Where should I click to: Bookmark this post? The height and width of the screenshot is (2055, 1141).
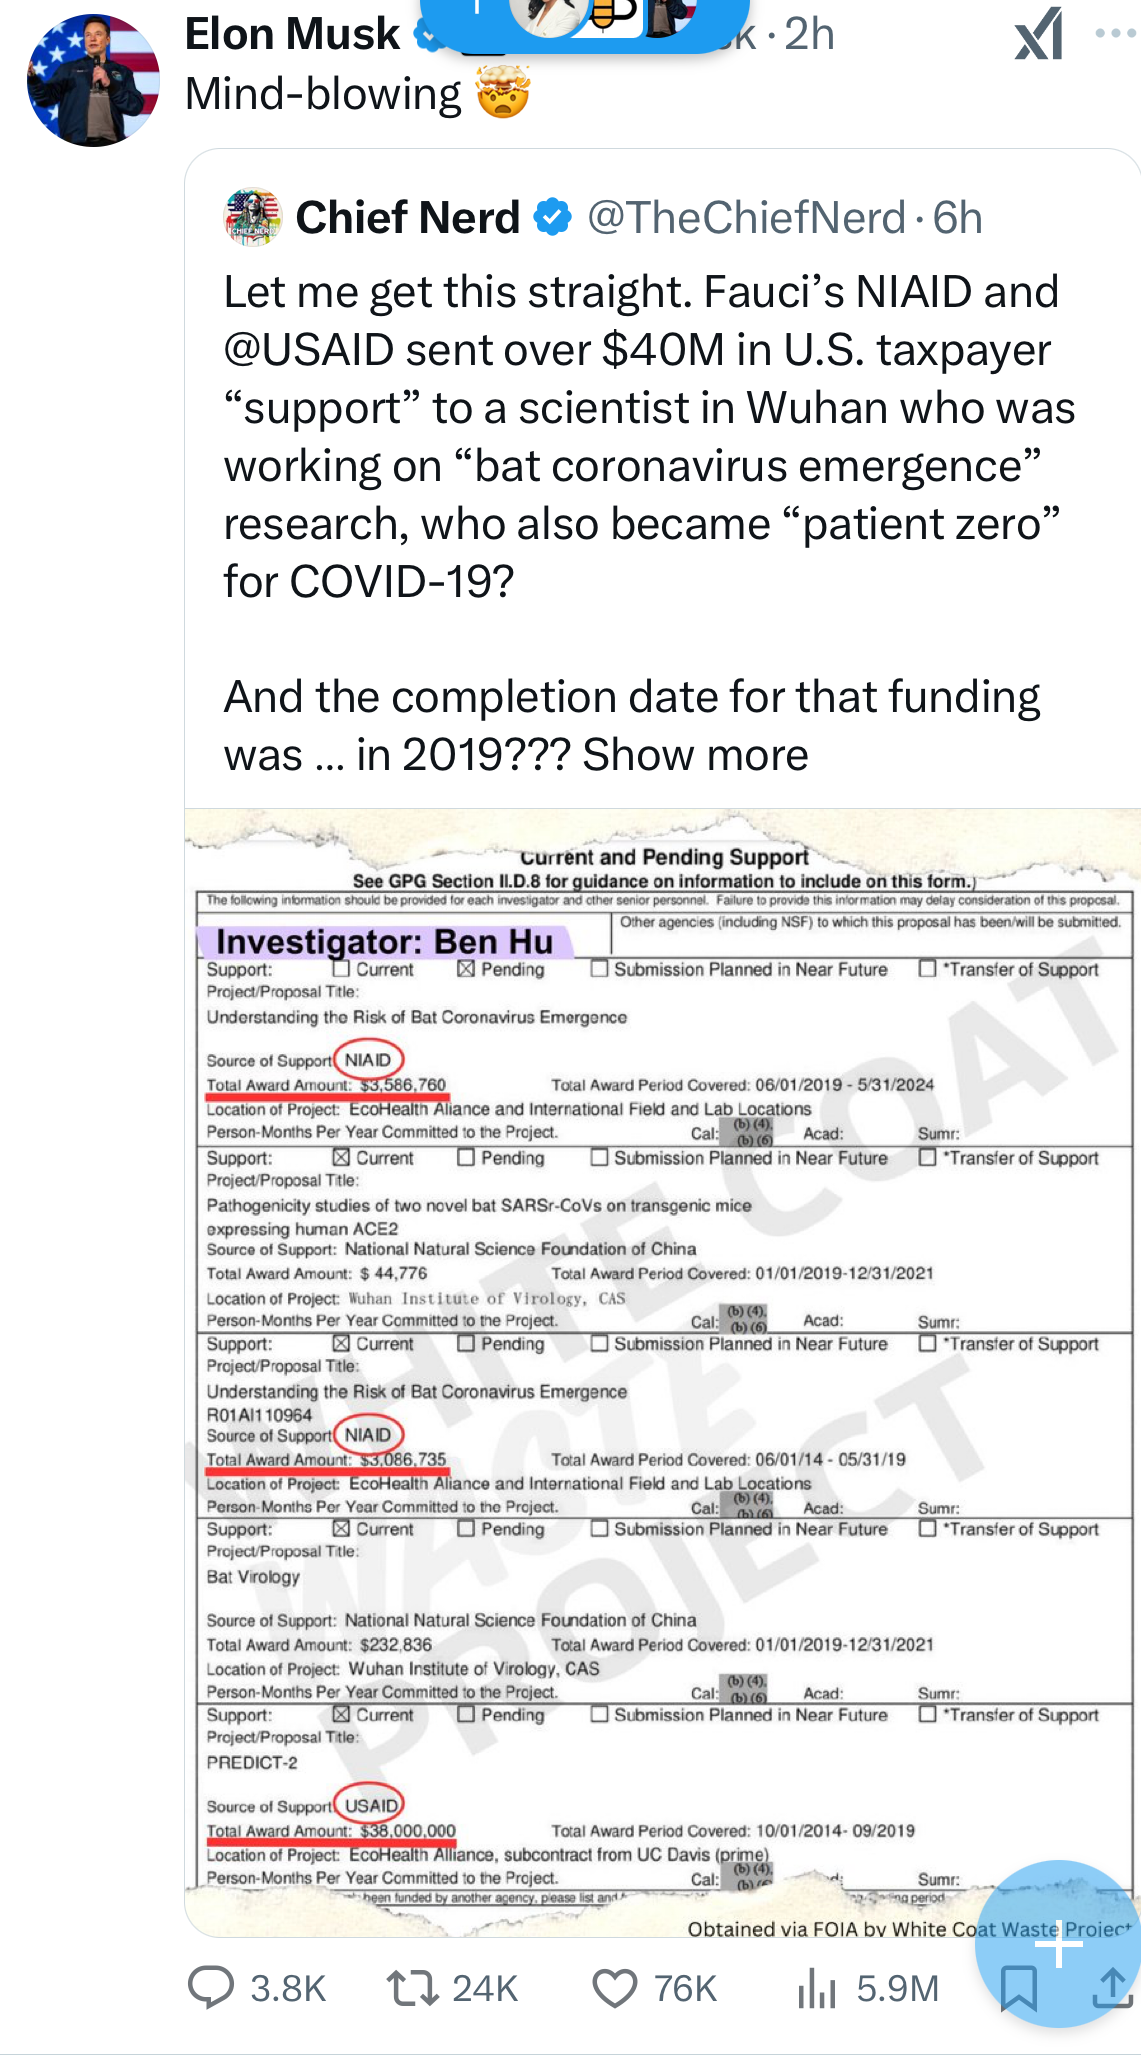pos(1018,1987)
